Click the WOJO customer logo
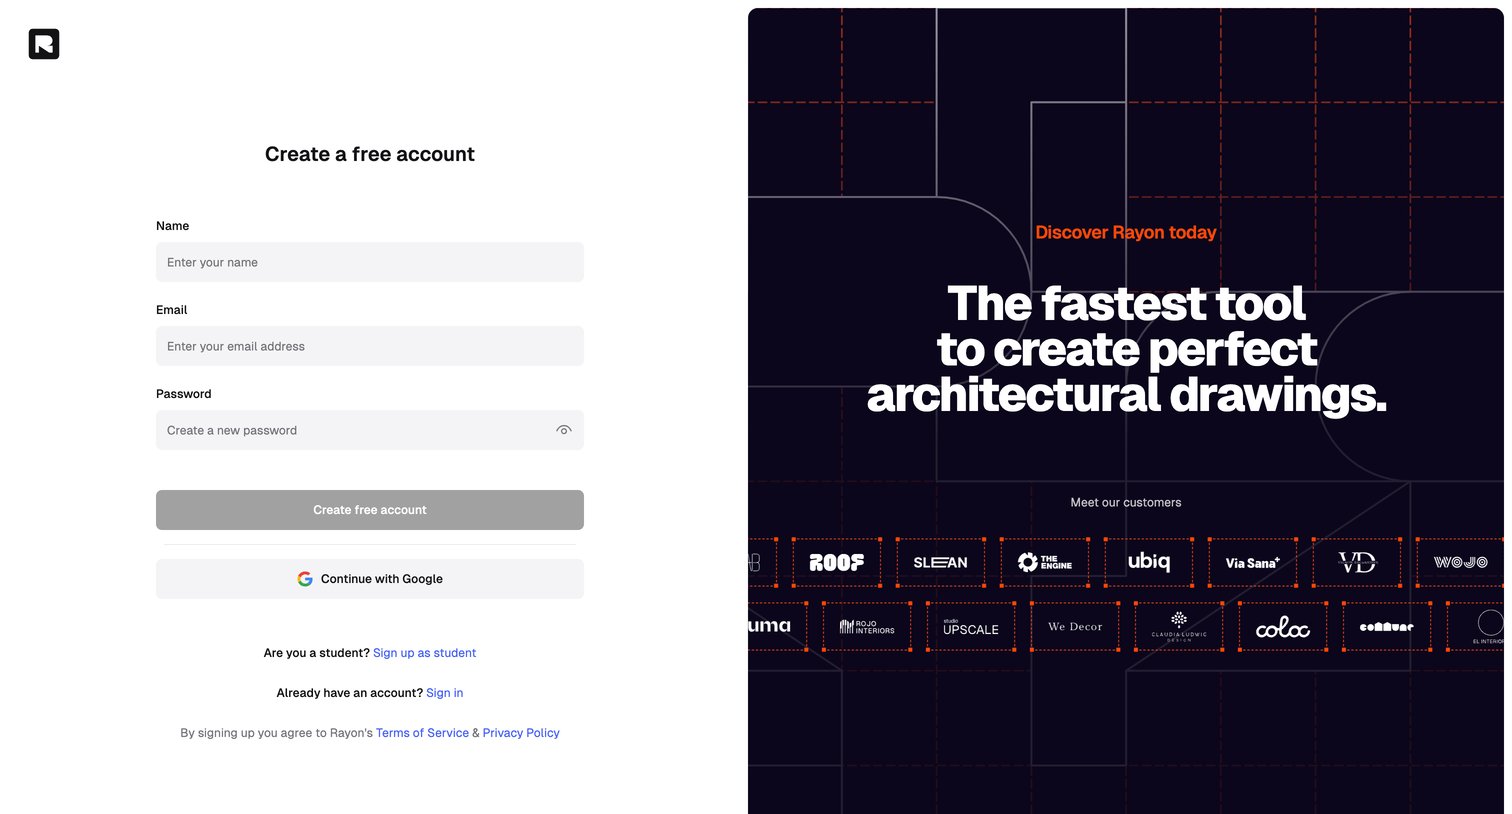Image resolution: width=1512 pixels, height=814 pixels. click(1461, 562)
